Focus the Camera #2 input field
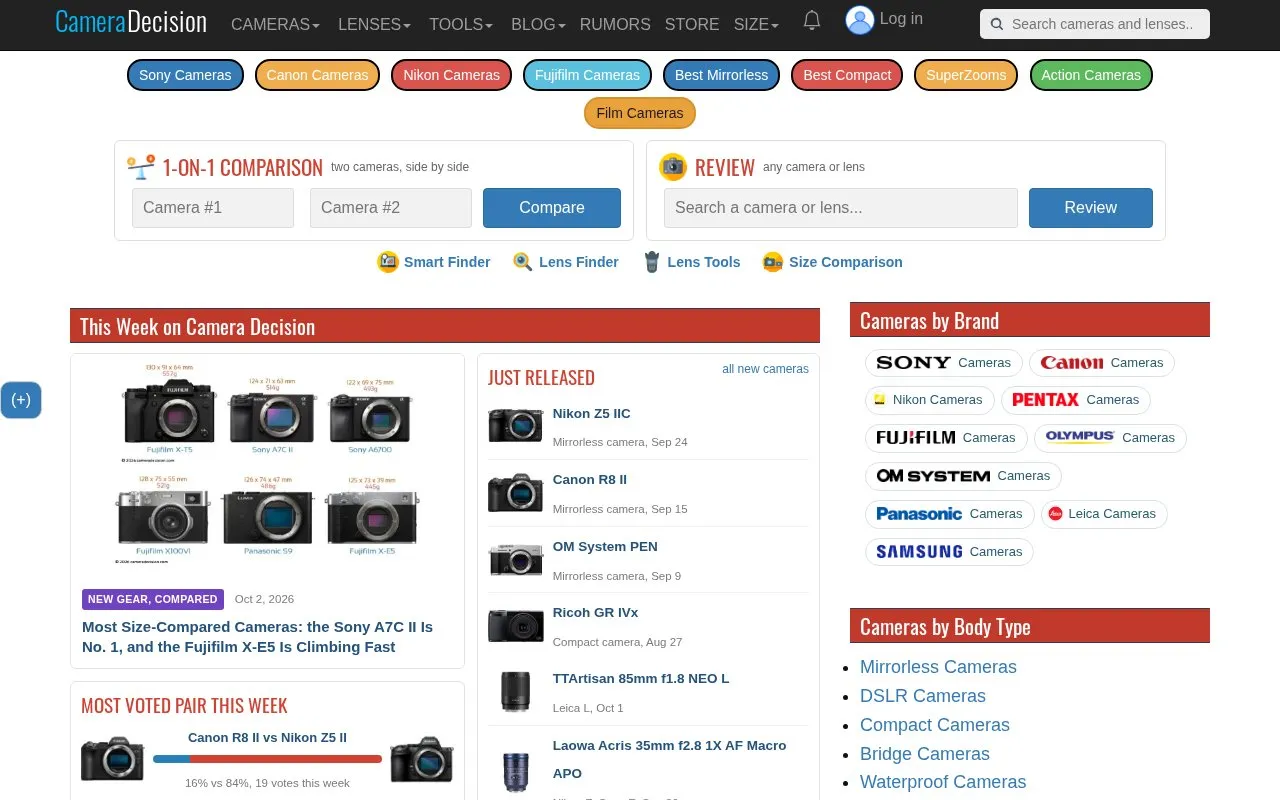 click(391, 208)
